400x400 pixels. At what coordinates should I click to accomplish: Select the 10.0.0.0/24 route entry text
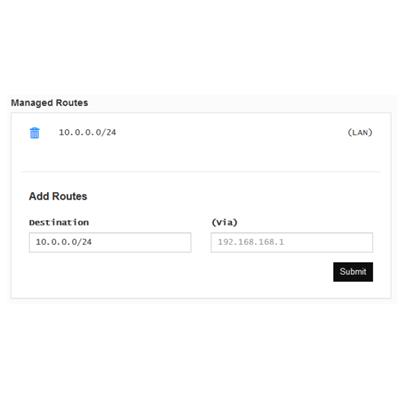[x=87, y=132]
